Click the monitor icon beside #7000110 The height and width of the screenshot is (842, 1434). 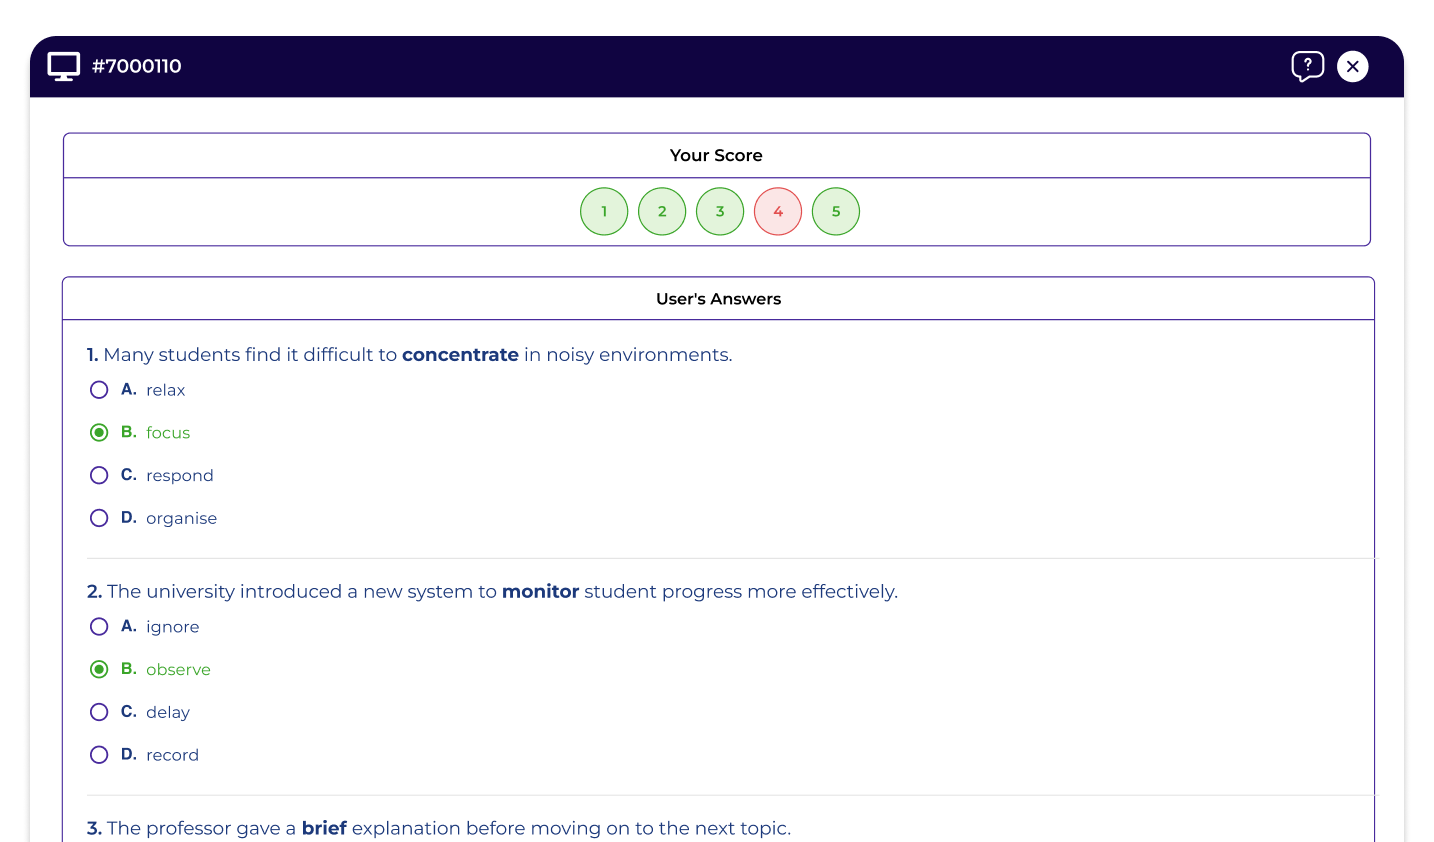click(64, 66)
